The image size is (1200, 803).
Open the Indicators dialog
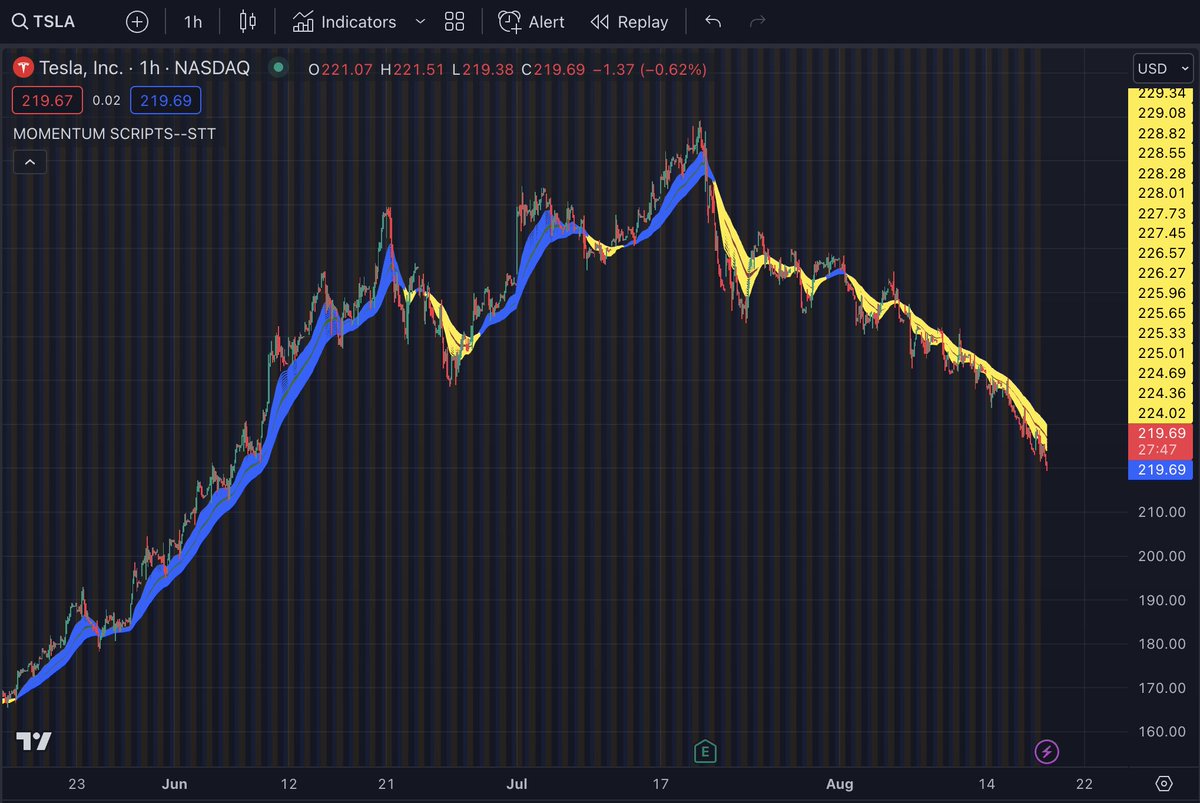point(344,21)
